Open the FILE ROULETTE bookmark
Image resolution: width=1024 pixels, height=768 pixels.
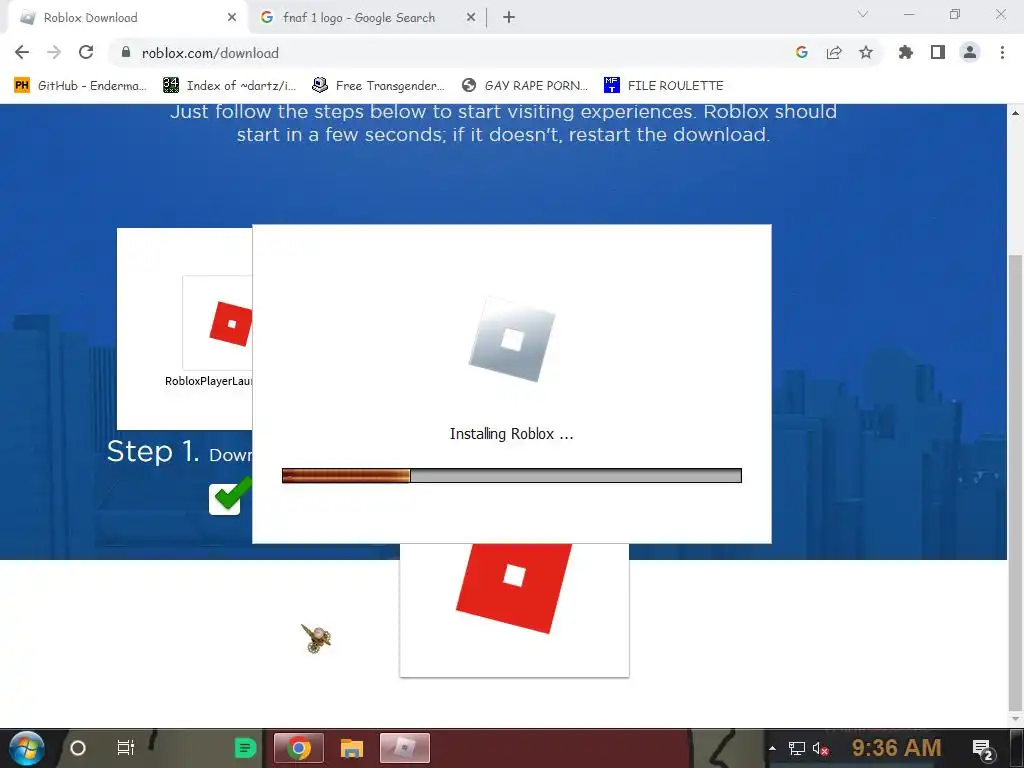(x=664, y=86)
